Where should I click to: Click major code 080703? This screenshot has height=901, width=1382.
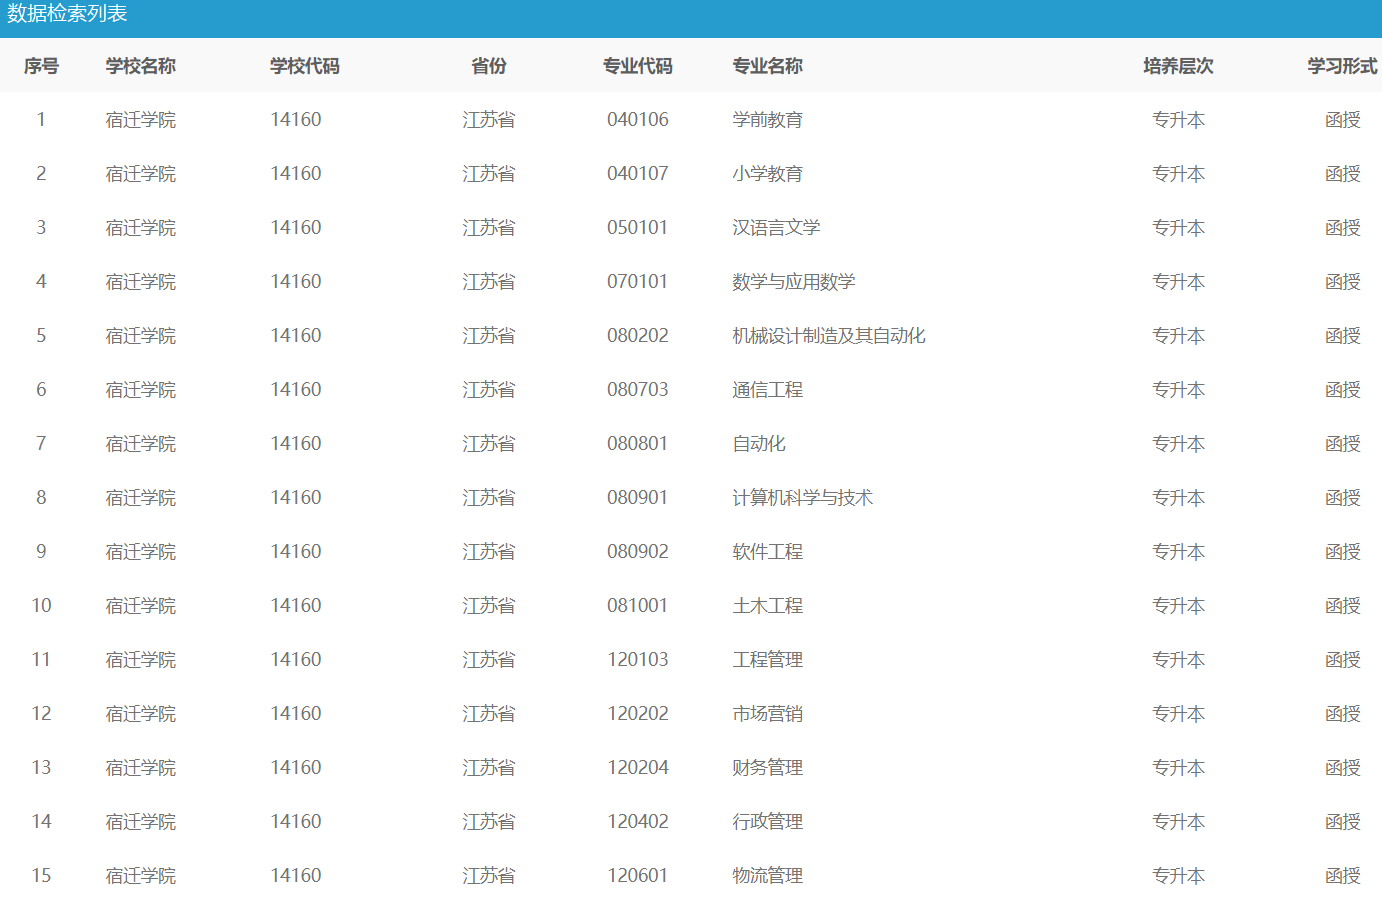pos(638,390)
